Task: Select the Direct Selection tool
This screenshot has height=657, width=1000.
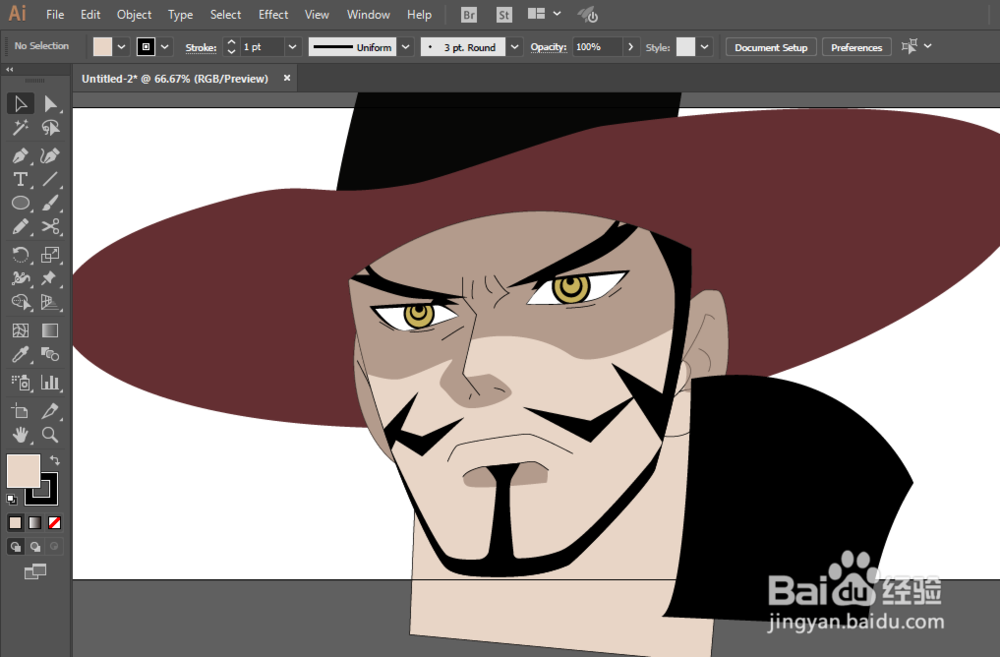Action: tap(50, 103)
